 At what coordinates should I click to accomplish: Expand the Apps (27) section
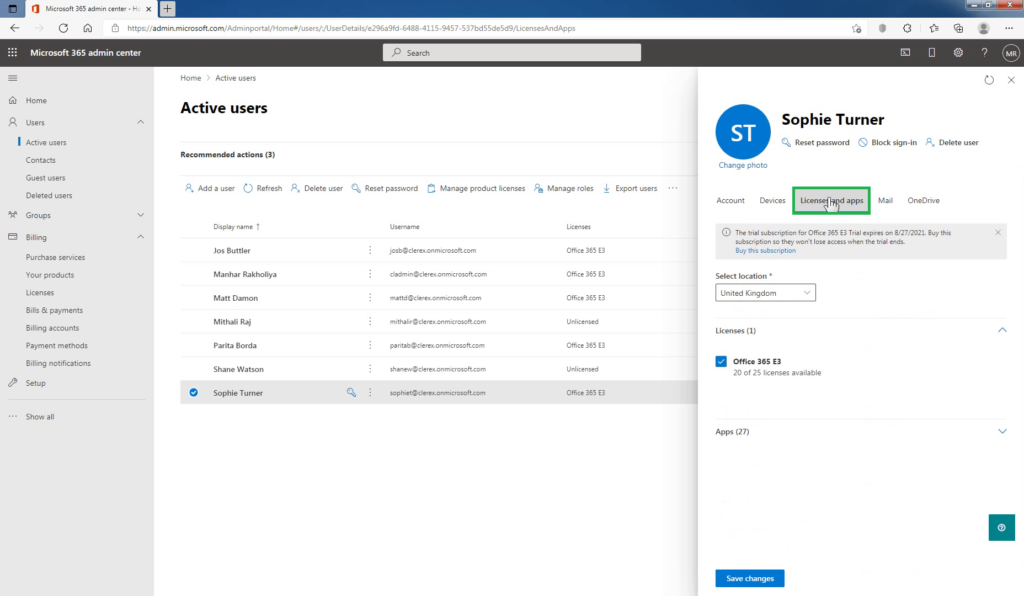pyautogui.click(x=1002, y=431)
